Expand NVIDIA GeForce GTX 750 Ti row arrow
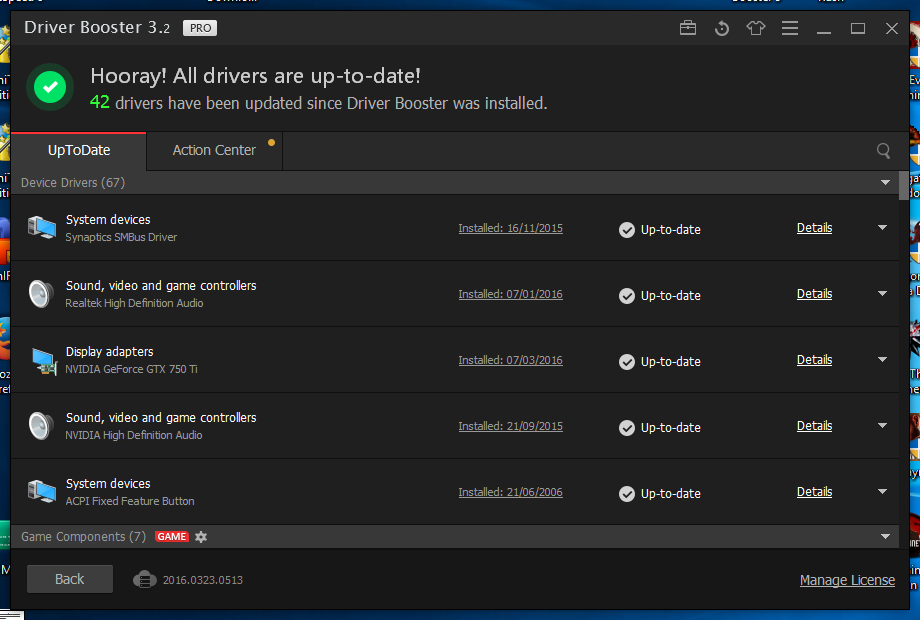Screen dimensions: 920x620 882,360
